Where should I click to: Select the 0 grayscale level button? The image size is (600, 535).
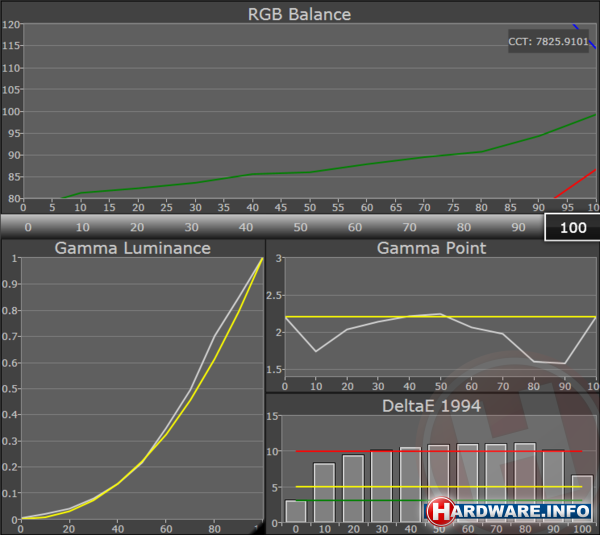28,227
